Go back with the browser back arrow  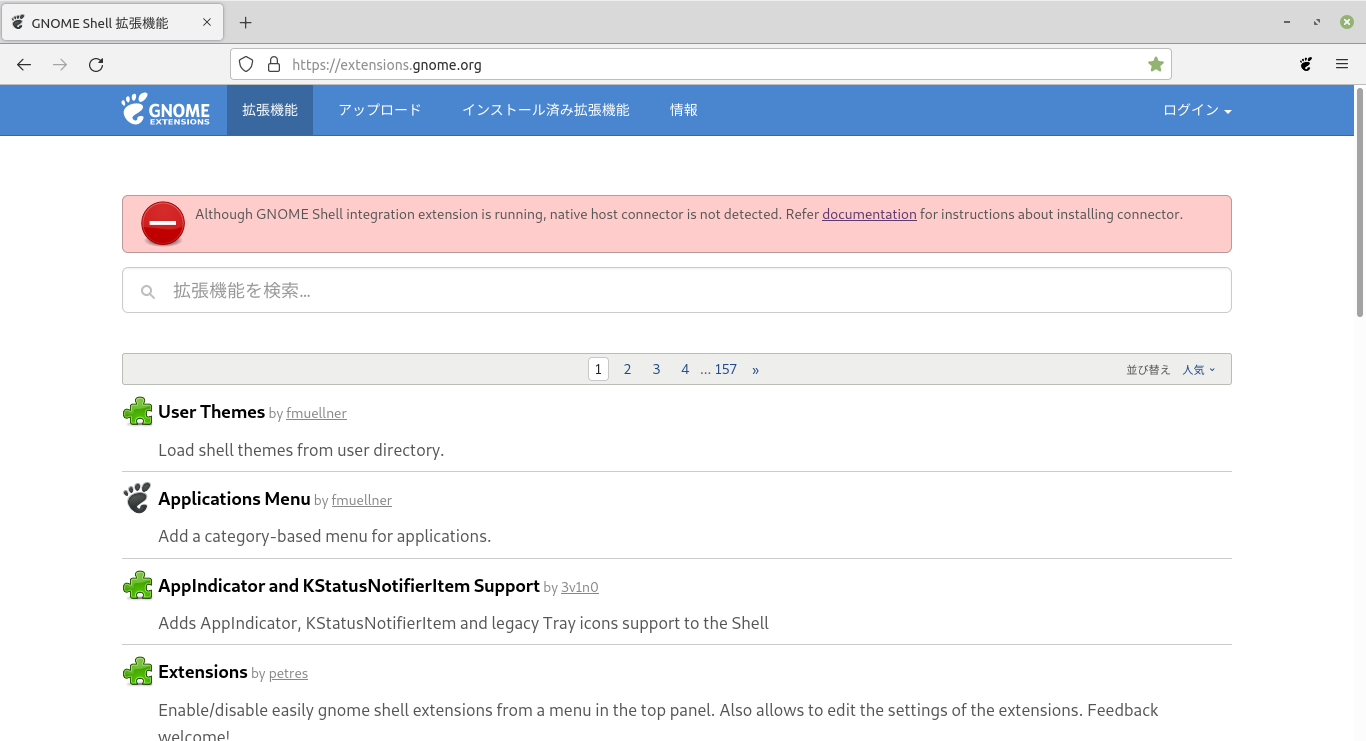(x=24, y=65)
